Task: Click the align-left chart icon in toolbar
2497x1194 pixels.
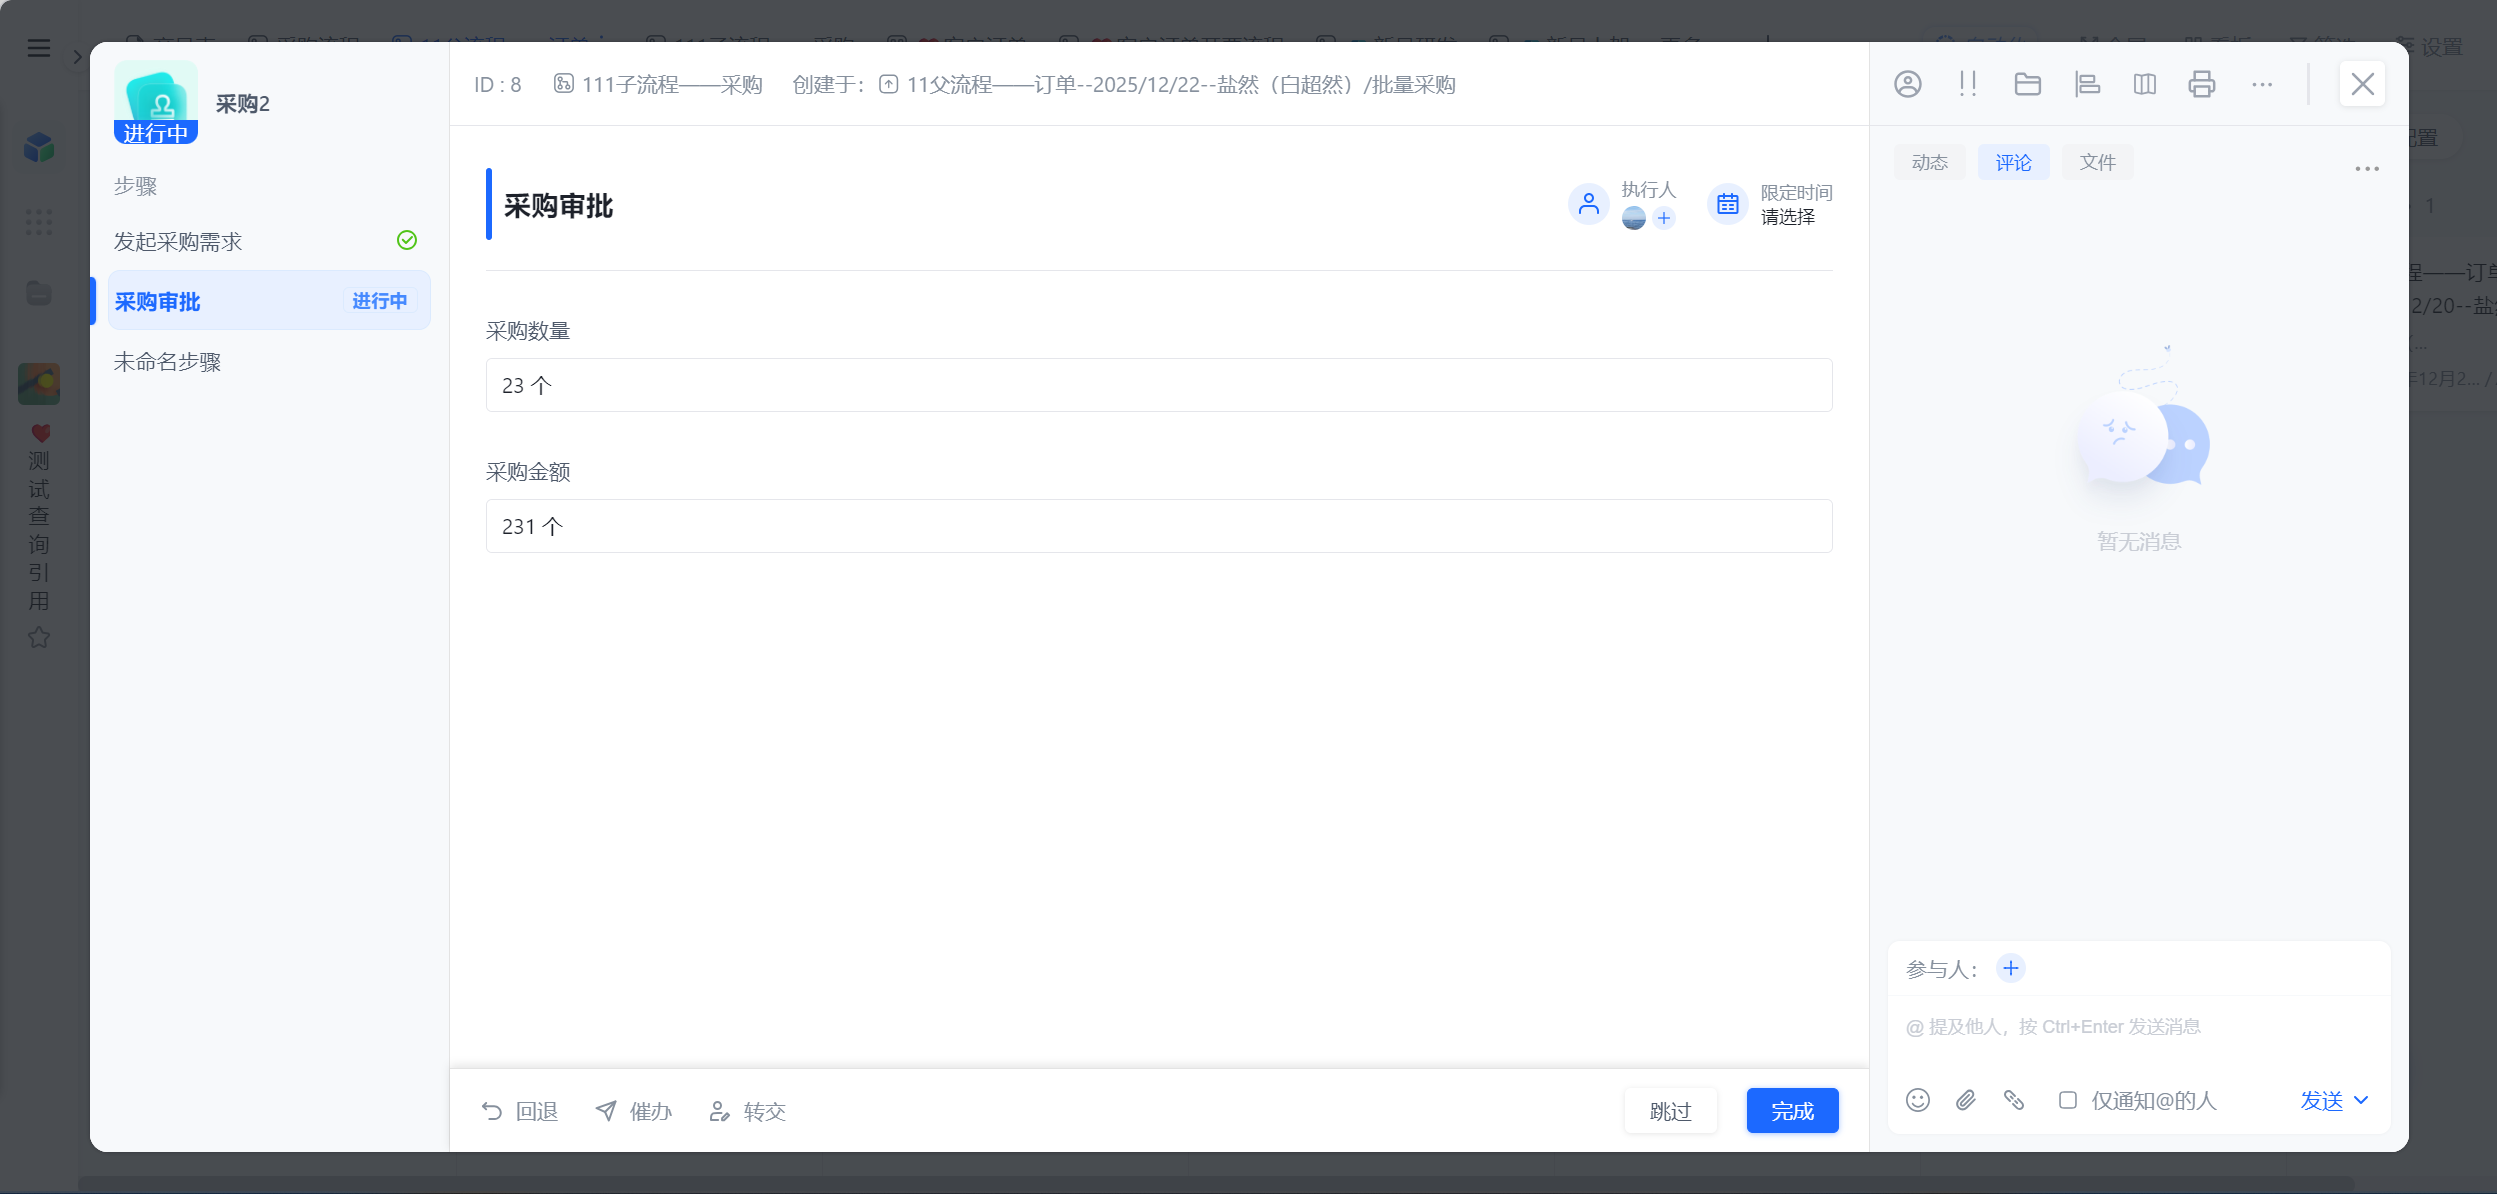Action: [x=2087, y=84]
